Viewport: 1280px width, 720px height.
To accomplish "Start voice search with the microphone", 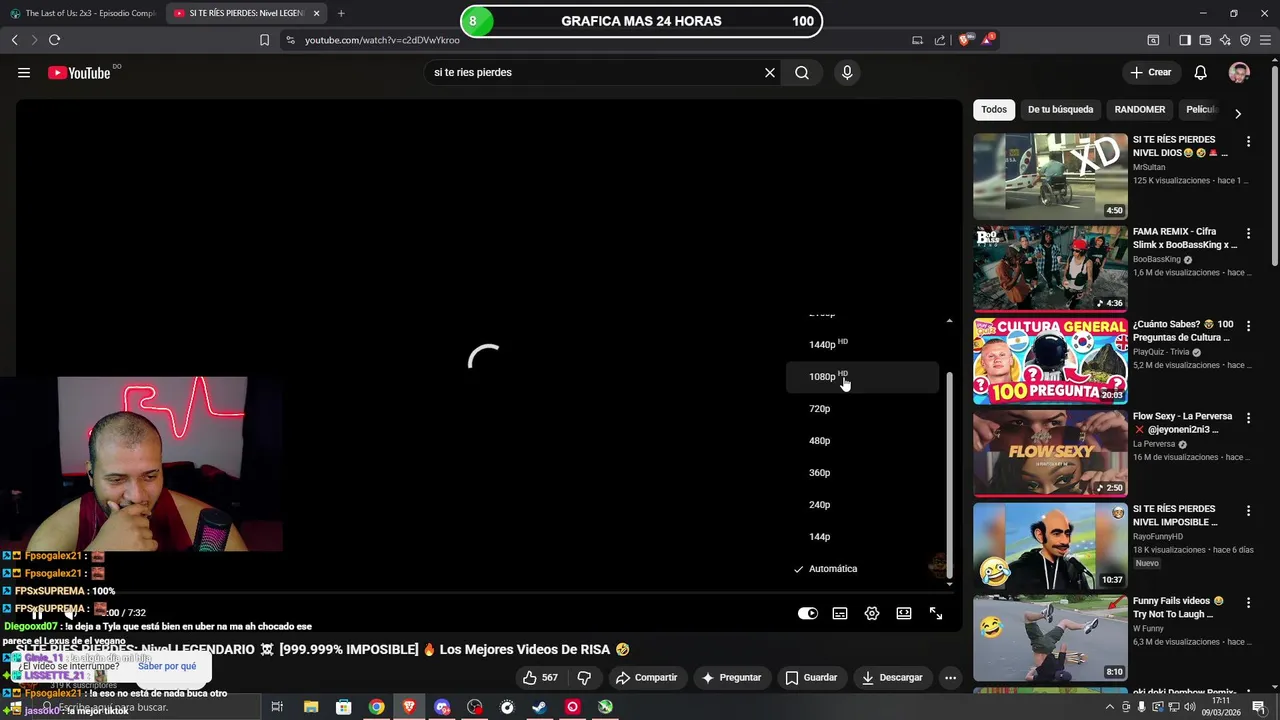I will [x=847, y=72].
